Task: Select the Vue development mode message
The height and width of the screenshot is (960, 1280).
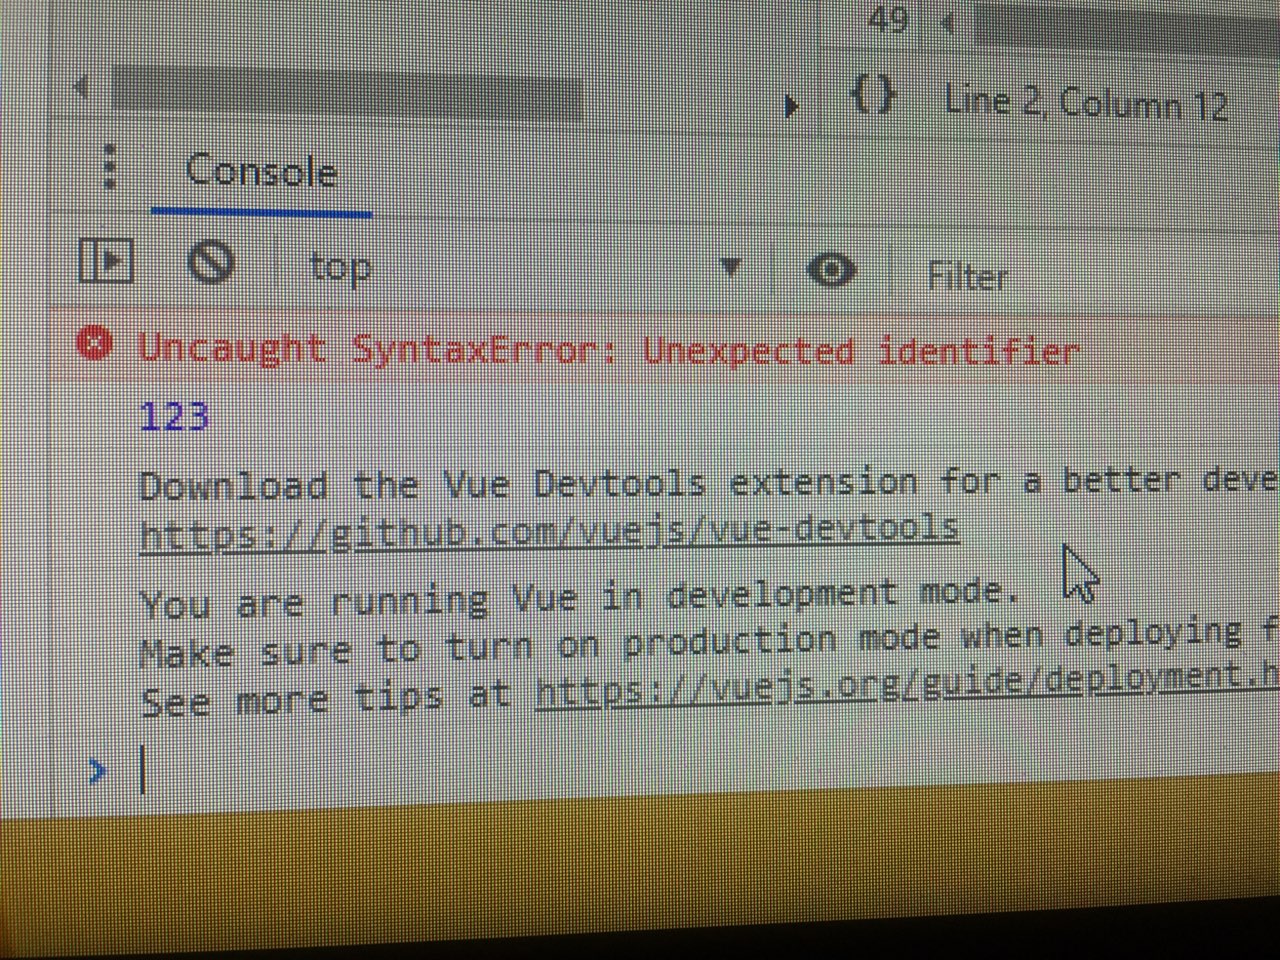Action: click(x=580, y=599)
